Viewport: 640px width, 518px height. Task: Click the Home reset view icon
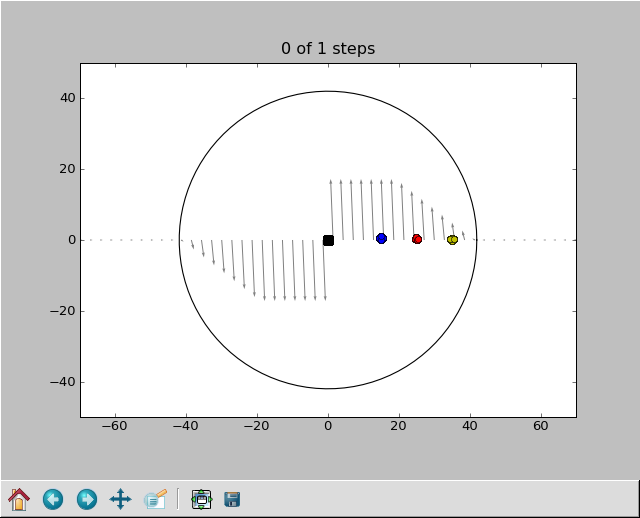tap(19, 499)
